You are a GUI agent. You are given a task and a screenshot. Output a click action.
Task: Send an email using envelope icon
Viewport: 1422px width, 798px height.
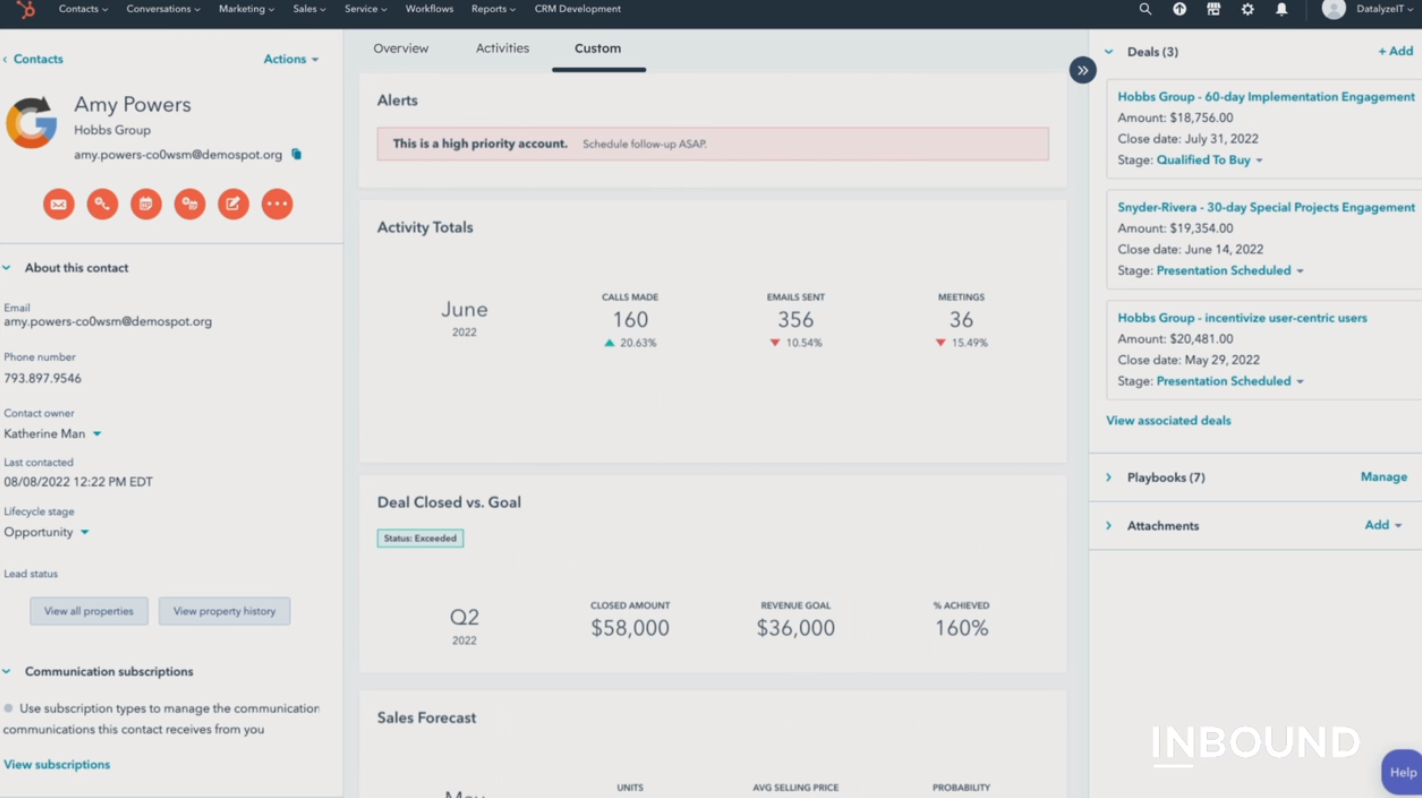click(58, 204)
